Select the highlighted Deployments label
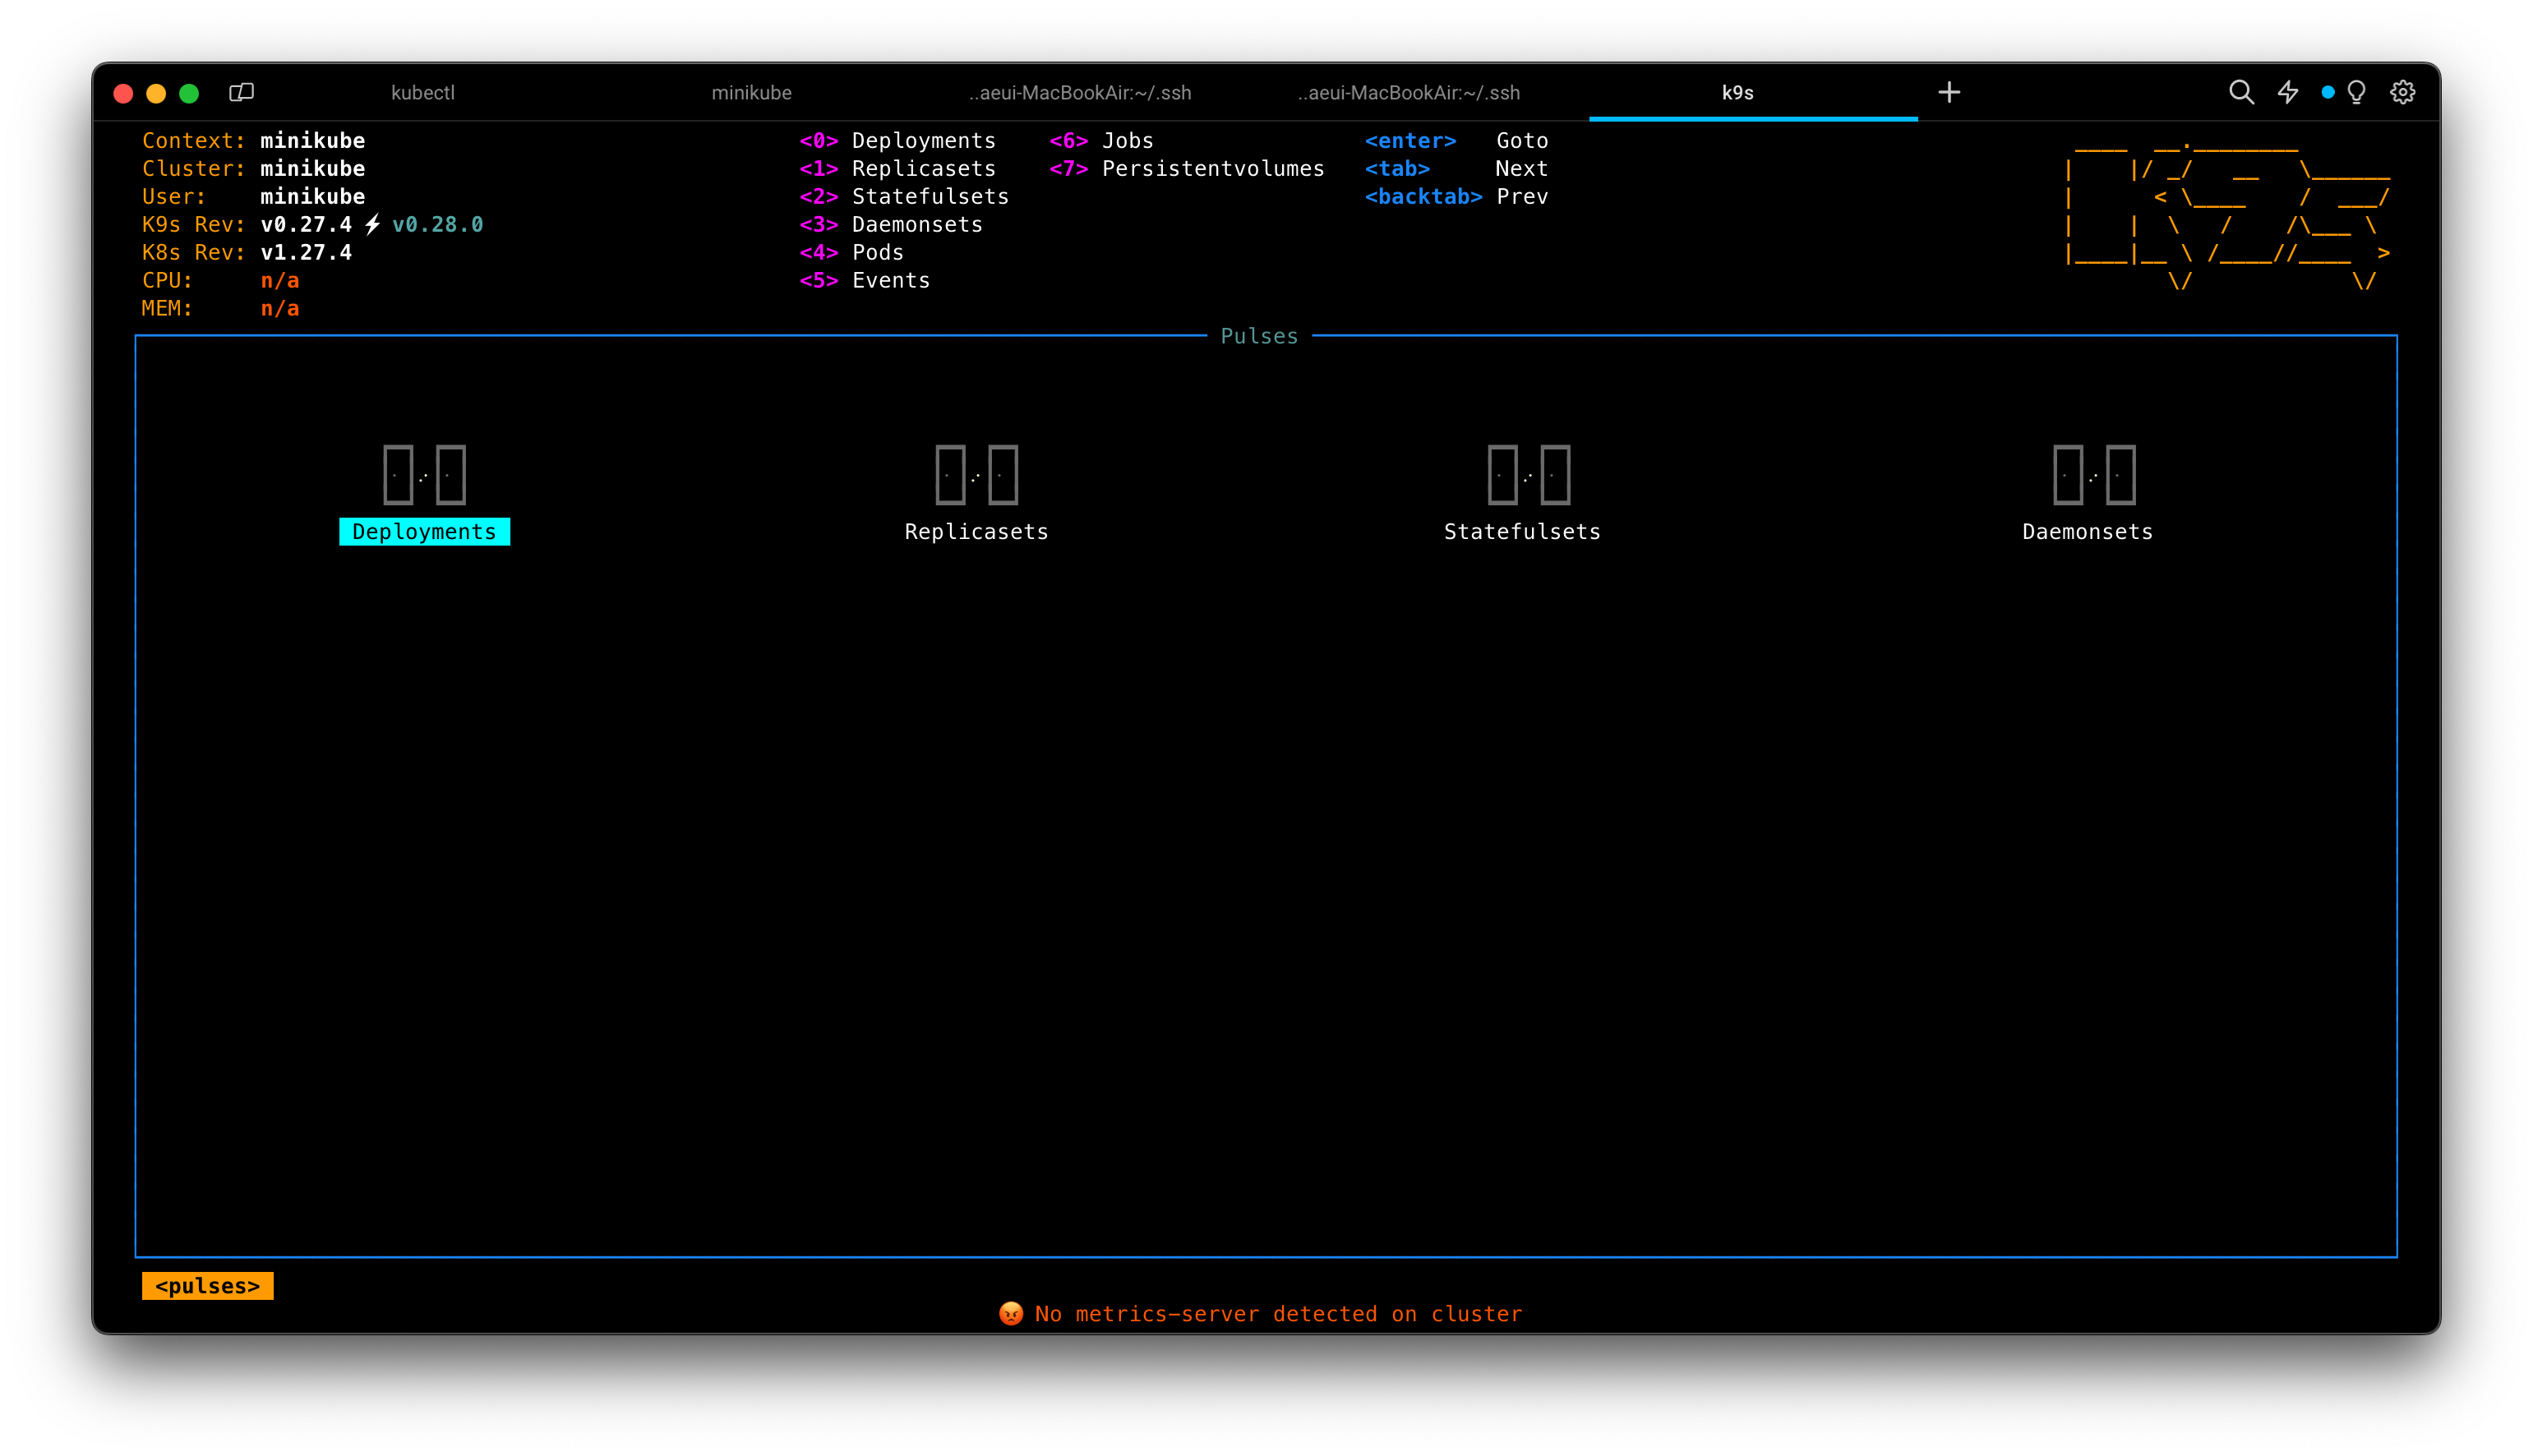 click(424, 532)
